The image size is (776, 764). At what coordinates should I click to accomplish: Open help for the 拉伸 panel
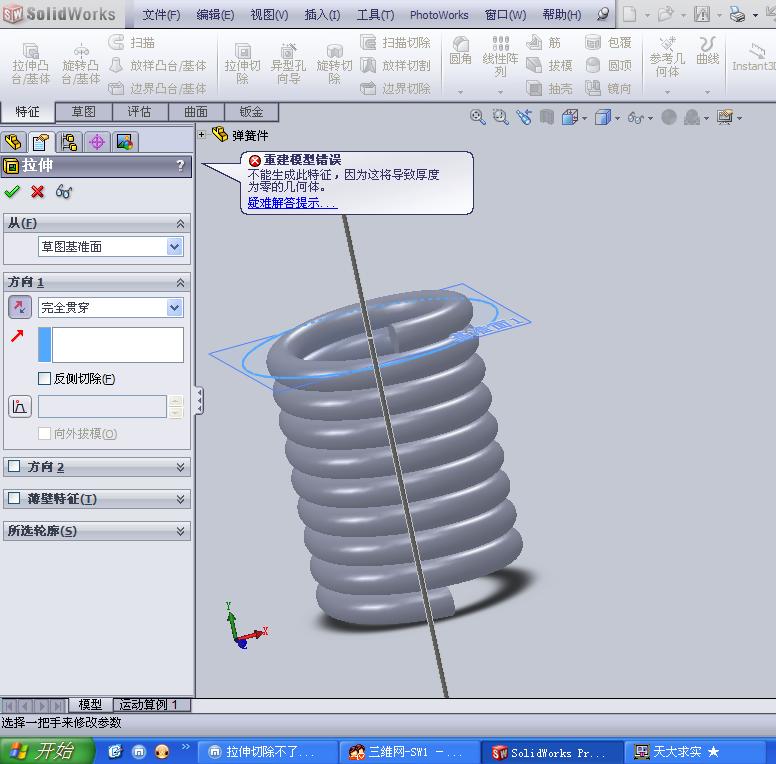pos(181,165)
